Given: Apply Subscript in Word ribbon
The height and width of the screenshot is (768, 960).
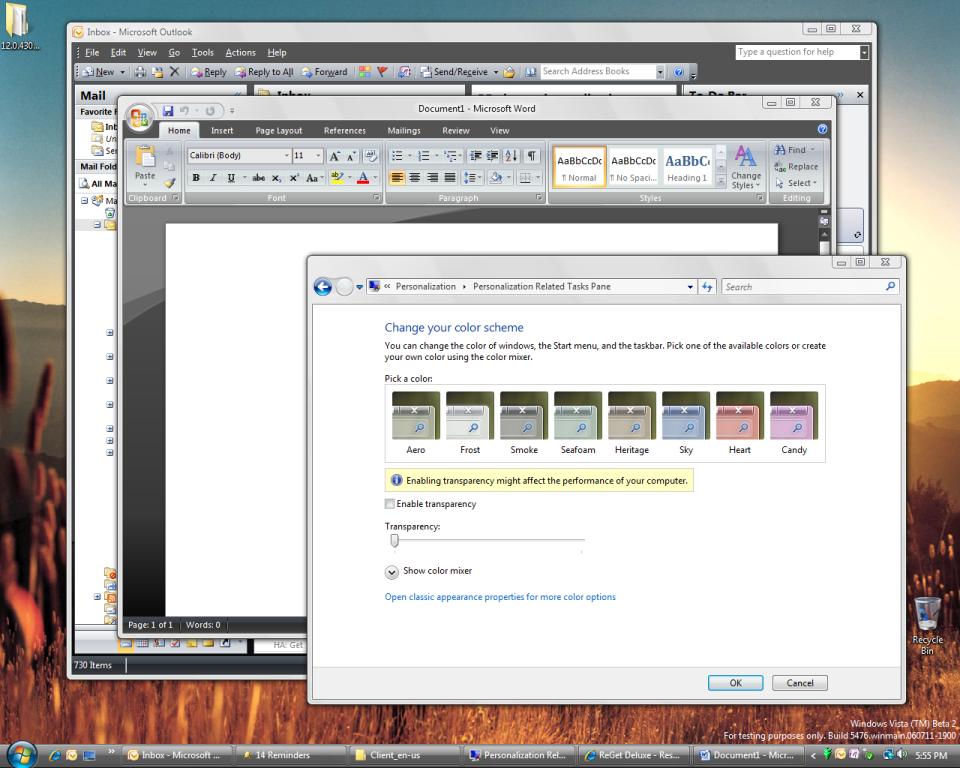Looking at the screenshot, I should click(277, 178).
